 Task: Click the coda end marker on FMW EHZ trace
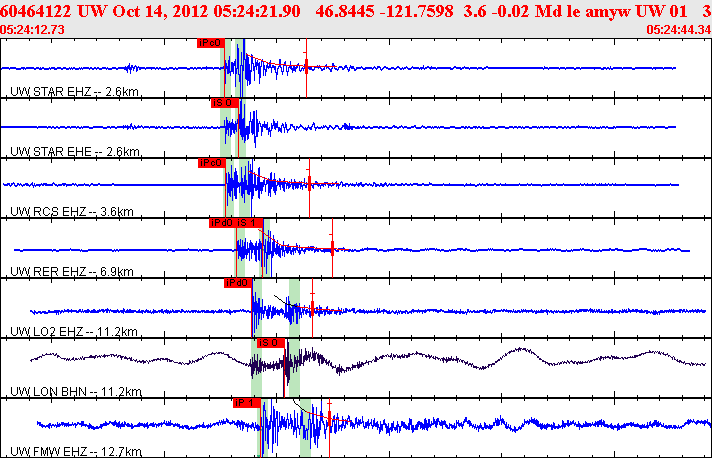click(x=329, y=418)
